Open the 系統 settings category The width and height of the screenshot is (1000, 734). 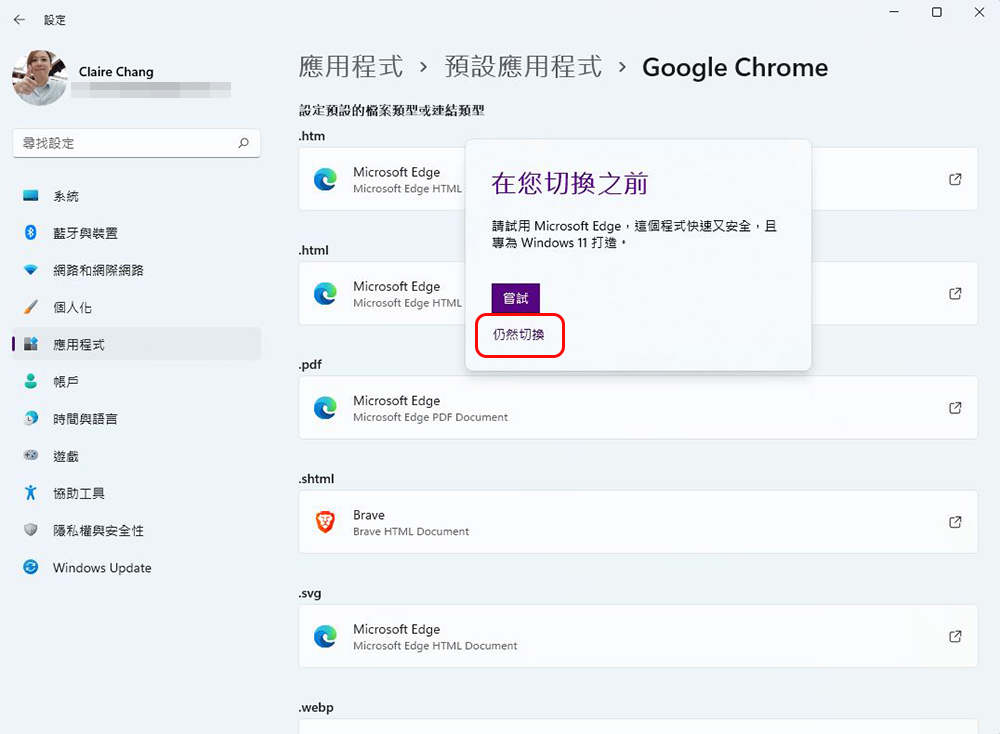click(136, 196)
